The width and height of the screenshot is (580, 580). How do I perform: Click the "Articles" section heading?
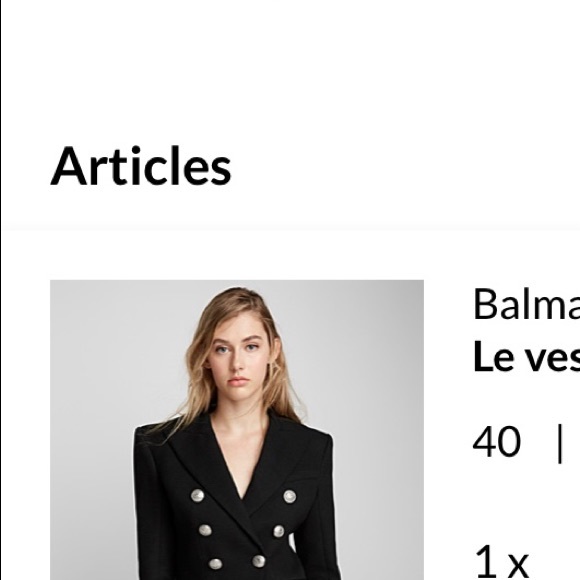(x=141, y=166)
